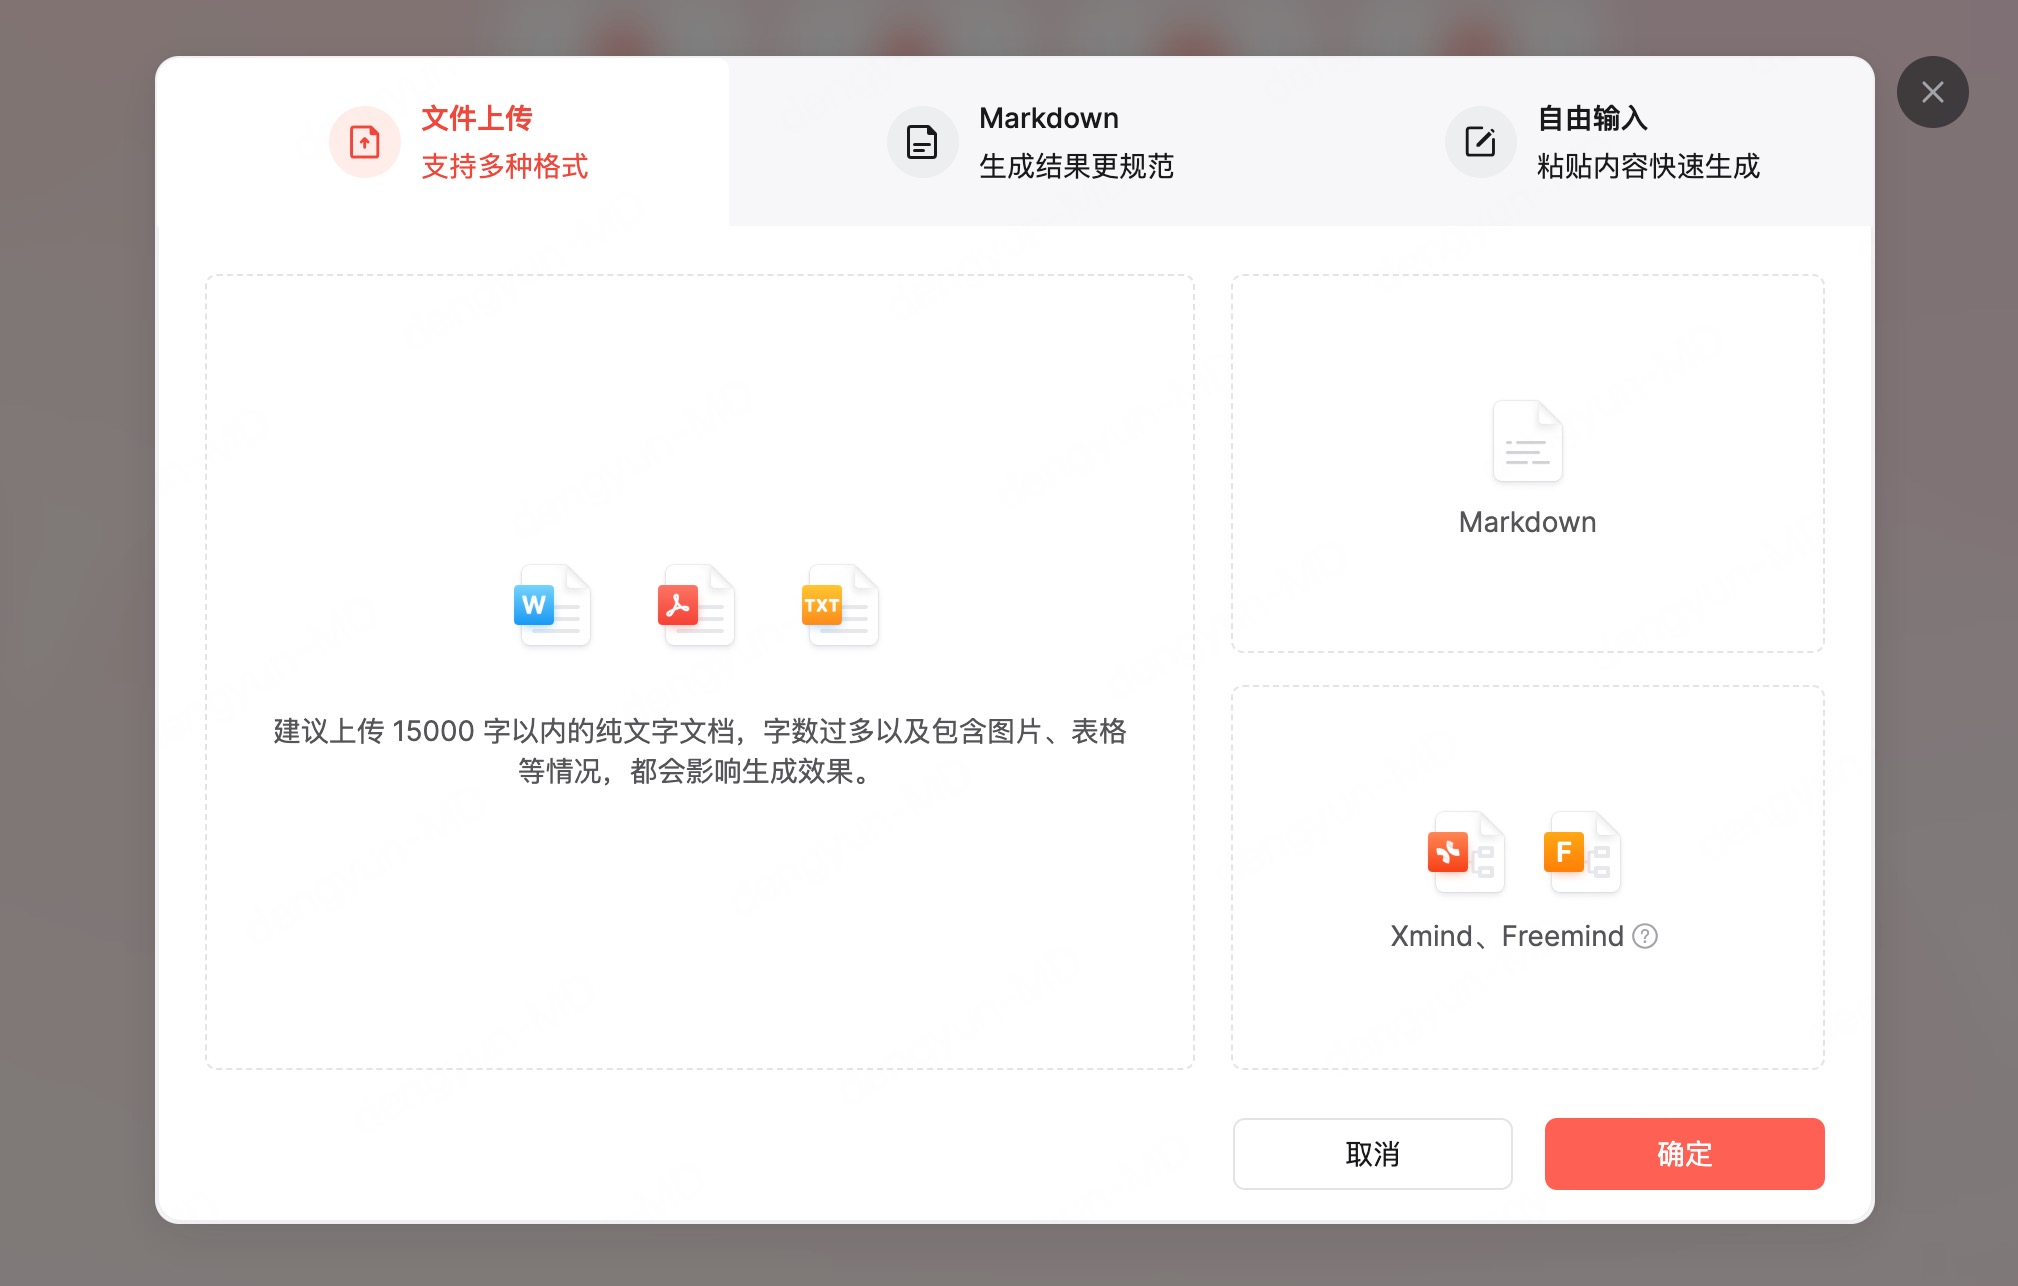Click the 建议上传 15000 字 hint text

pyautogui.click(x=700, y=751)
